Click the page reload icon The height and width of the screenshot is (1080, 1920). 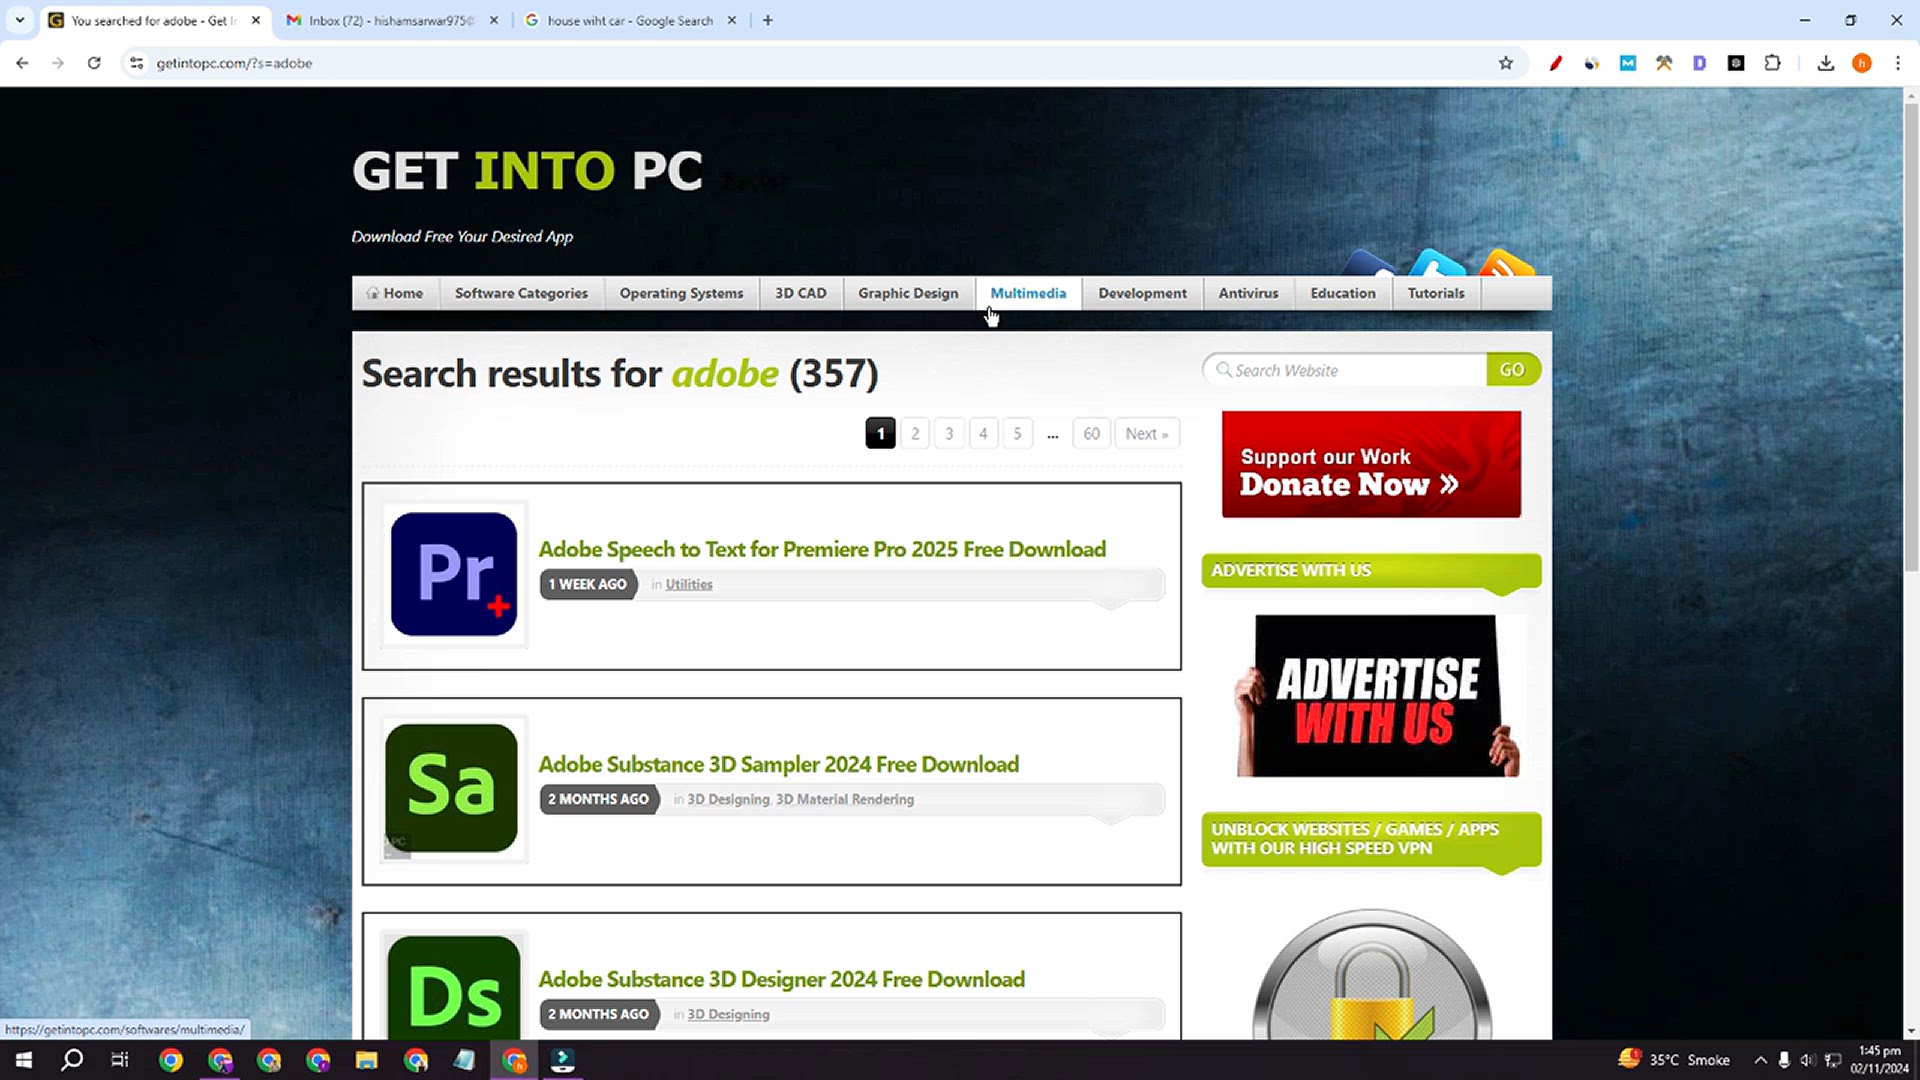point(94,63)
